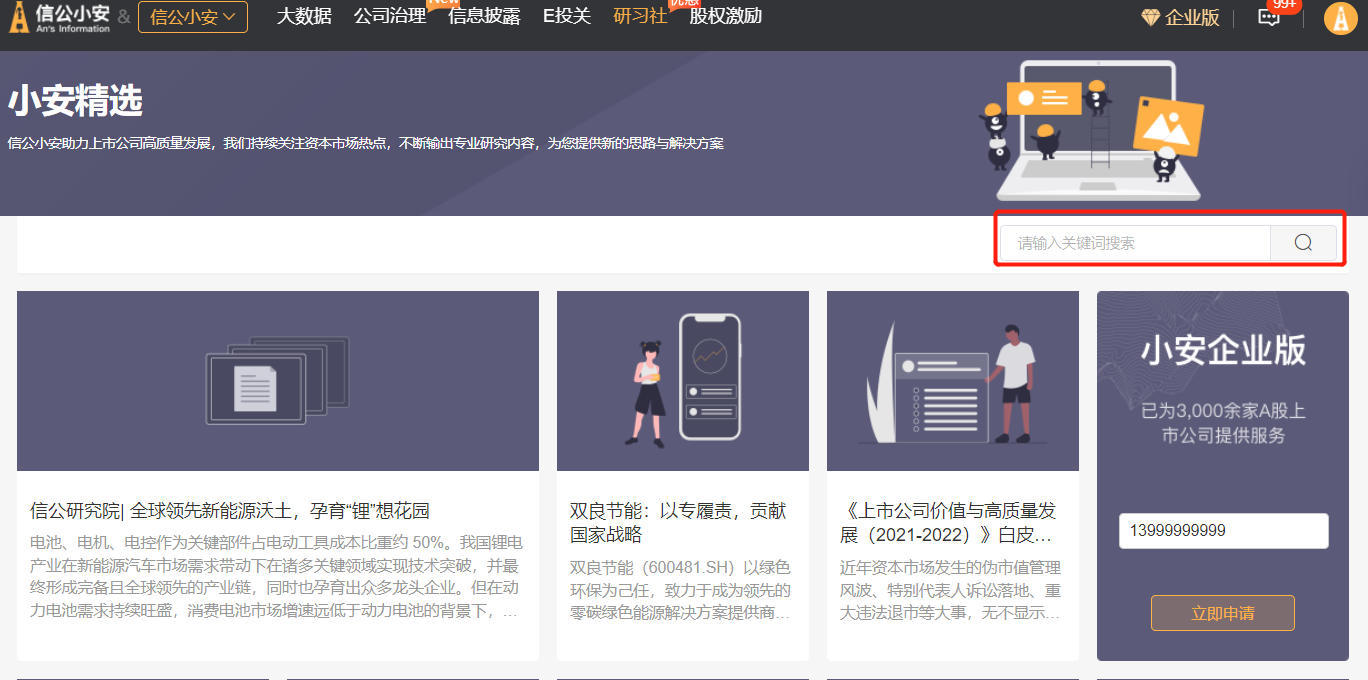Click the phone number field 13999999999
The image size is (1368, 680).
click(1224, 531)
